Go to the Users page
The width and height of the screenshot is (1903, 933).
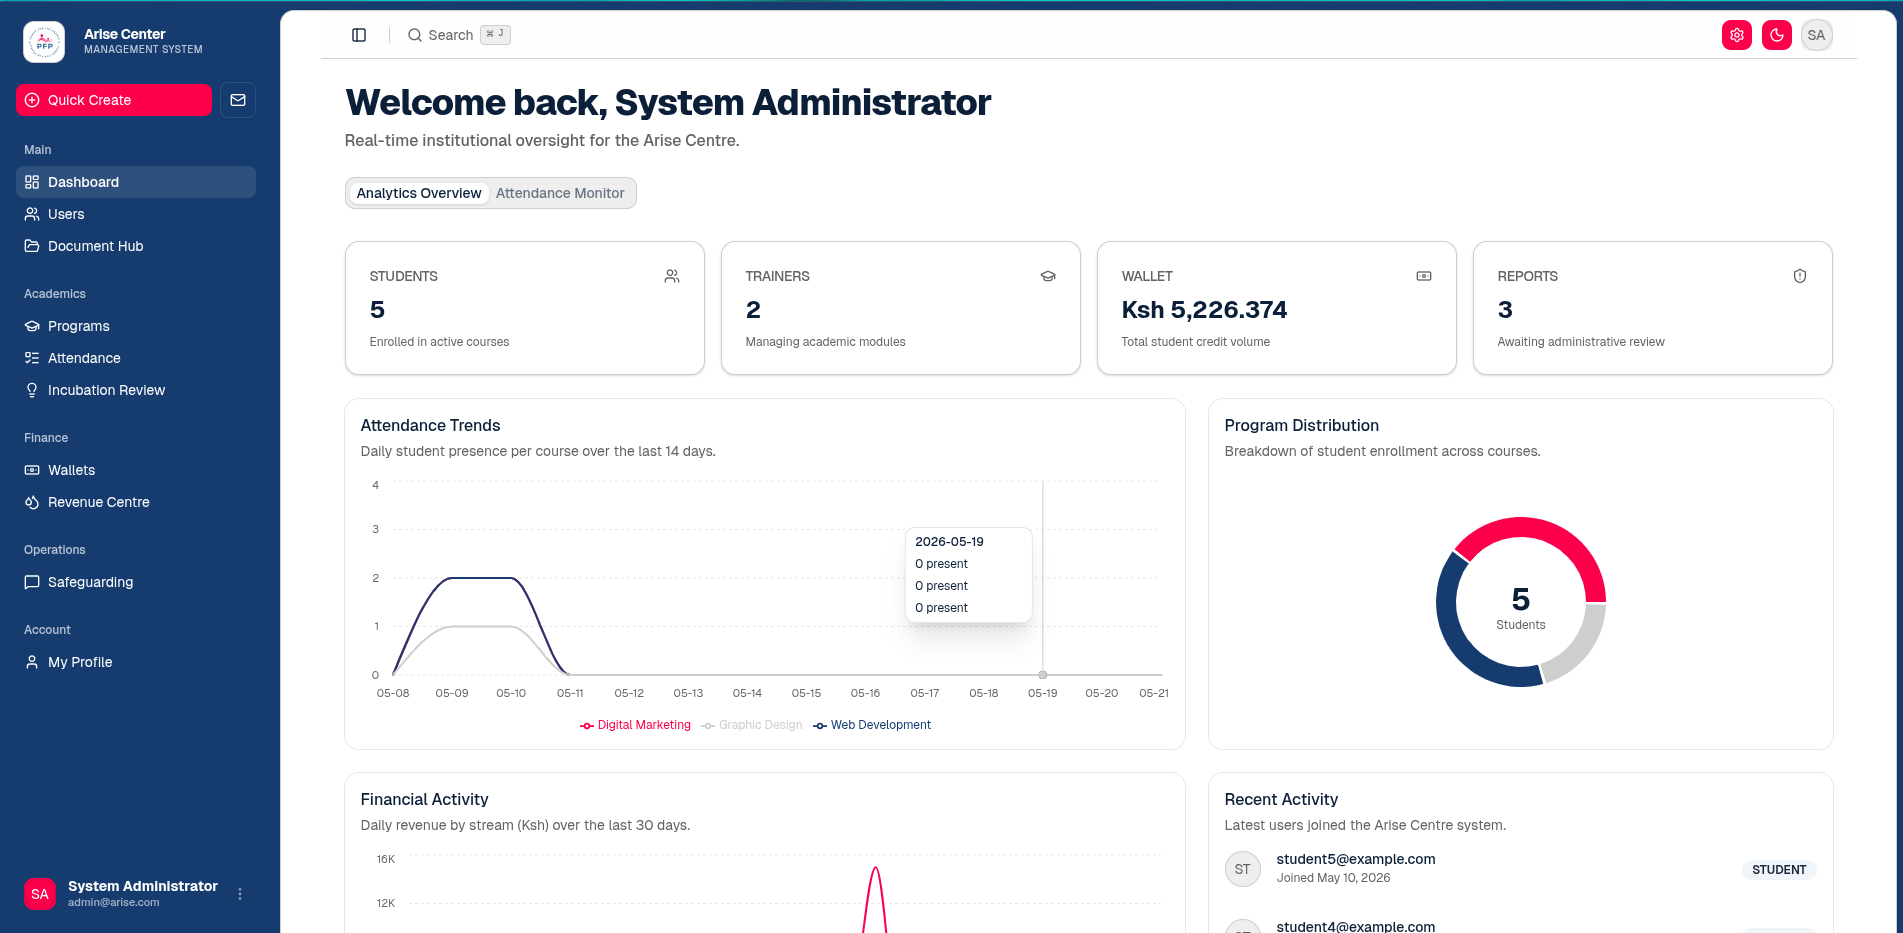pos(136,214)
